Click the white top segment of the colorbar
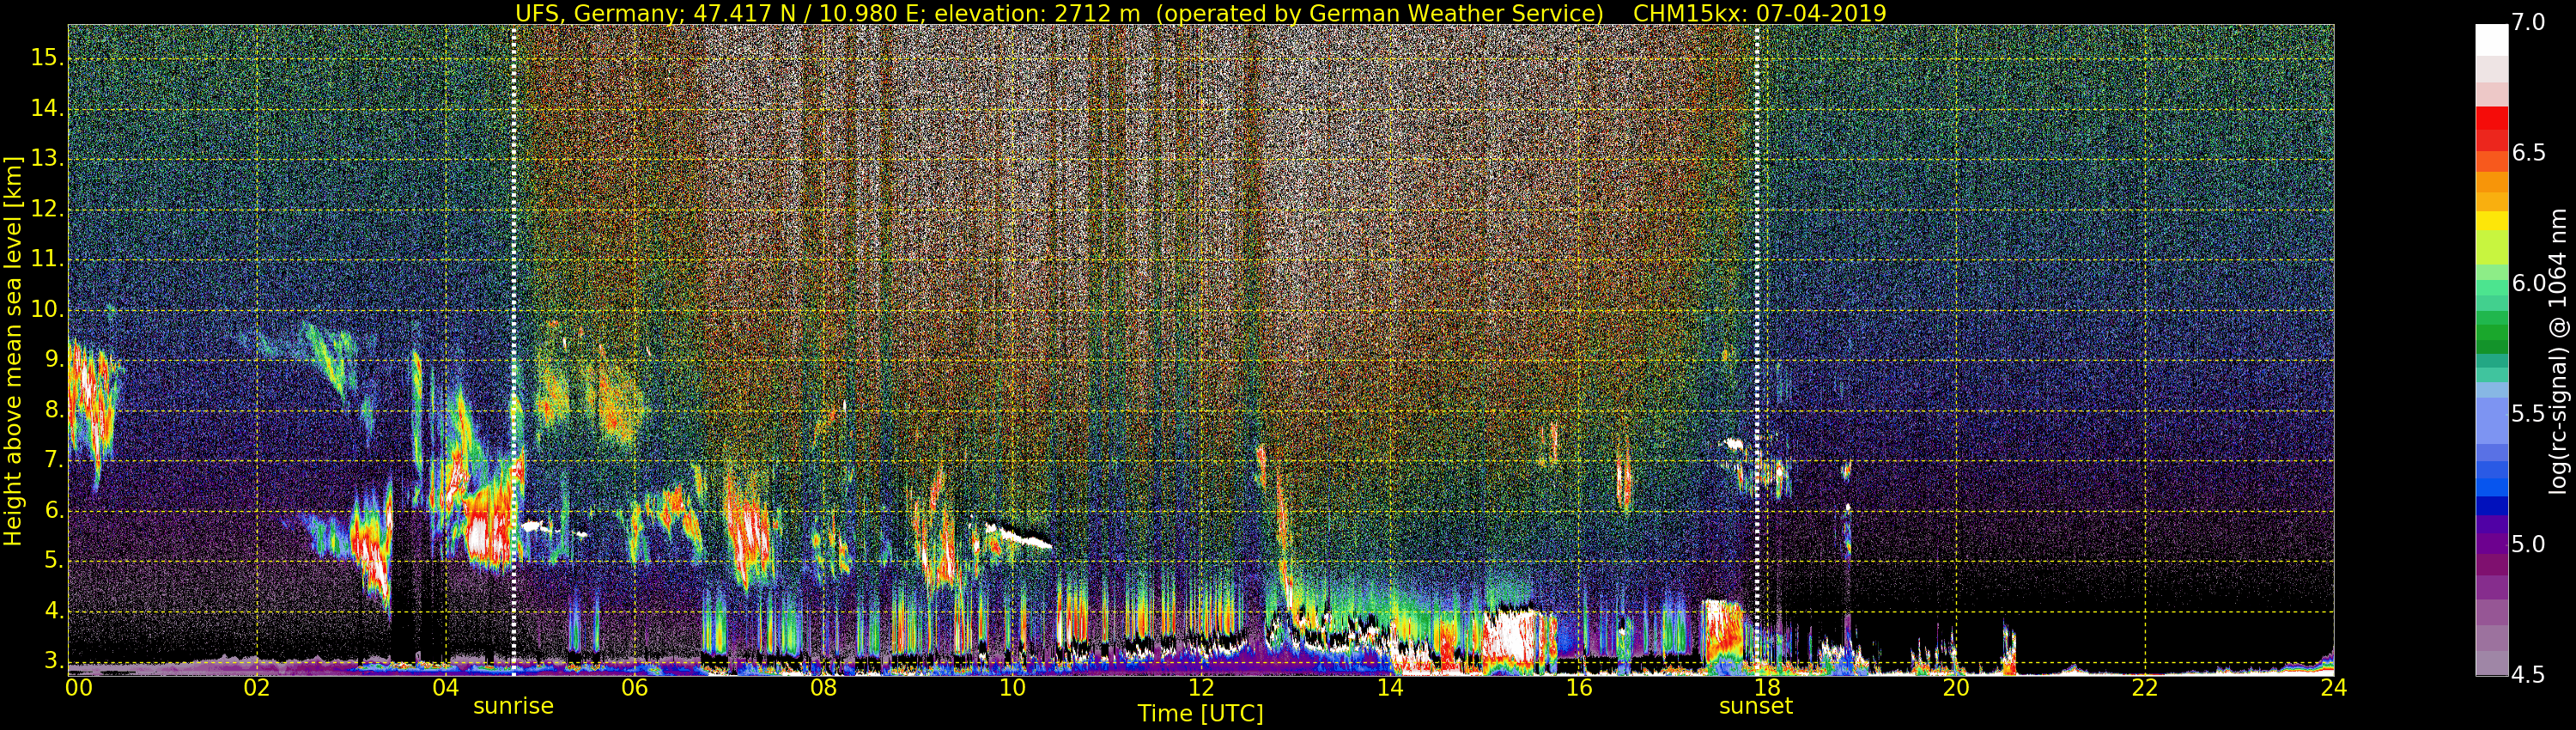The height and width of the screenshot is (730, 2576). point(2491,39)
